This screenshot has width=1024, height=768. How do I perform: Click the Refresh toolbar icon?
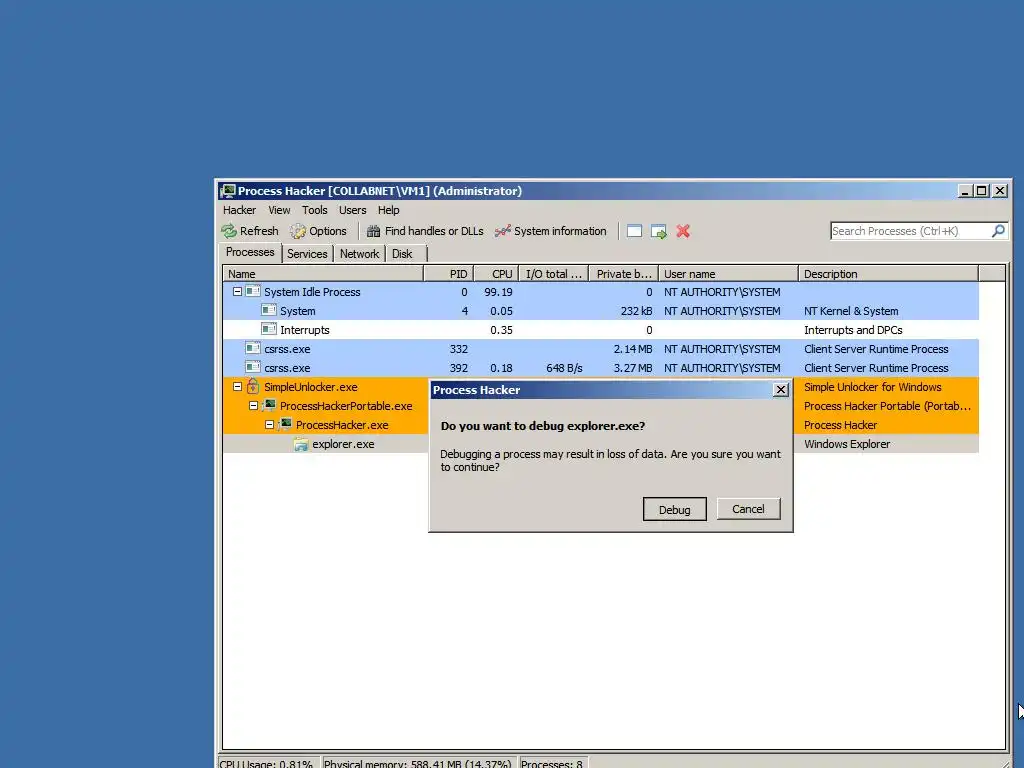pos(229,231)
